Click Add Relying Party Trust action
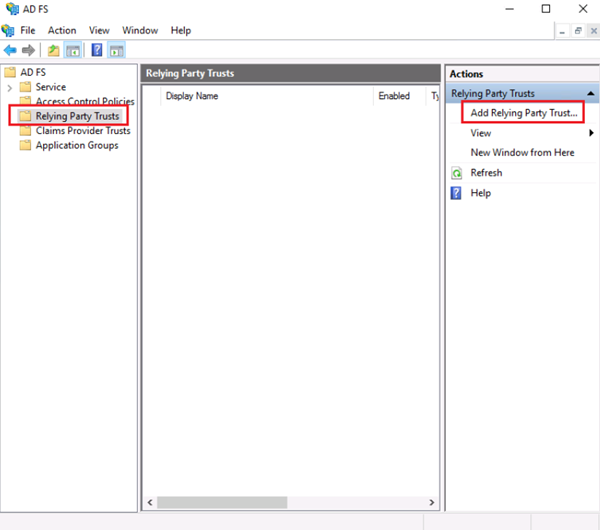This screenshot has width=600, height=530. [524, 113]
